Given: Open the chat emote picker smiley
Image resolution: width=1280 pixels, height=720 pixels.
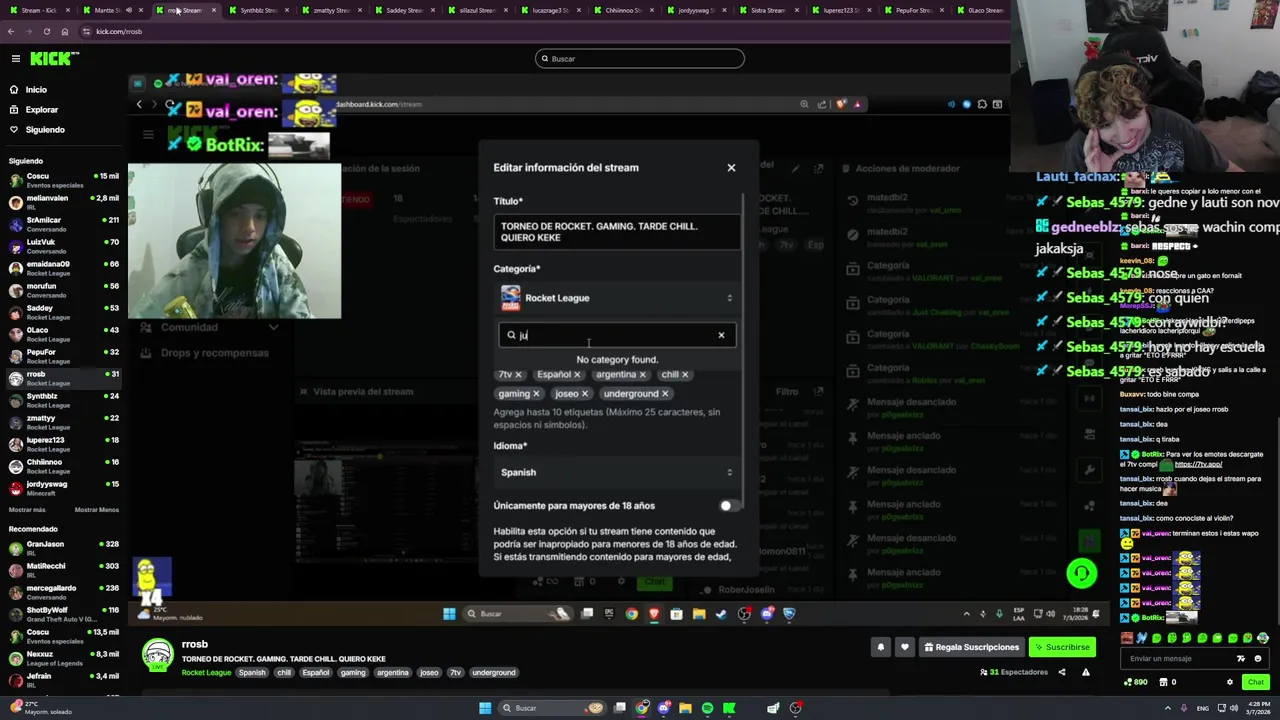Looking at the screenshot, I should click(1257, 659).
